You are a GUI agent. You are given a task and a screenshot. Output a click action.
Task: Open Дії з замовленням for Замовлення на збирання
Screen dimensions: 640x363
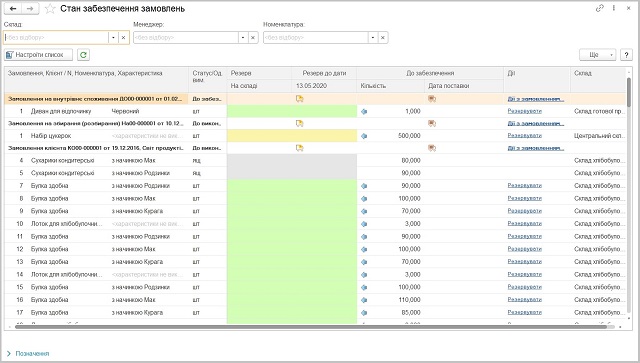tap(536, 123)
